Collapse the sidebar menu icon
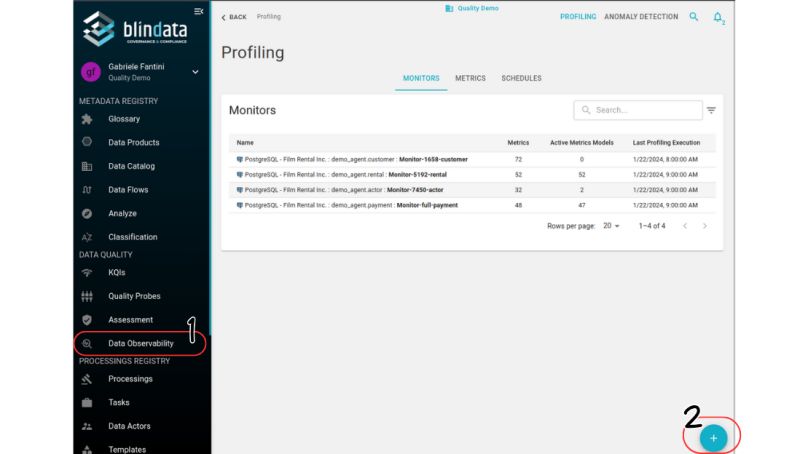The width and height of the screenshot is (800, 454). pyautogui.click(x=198, y=11)
